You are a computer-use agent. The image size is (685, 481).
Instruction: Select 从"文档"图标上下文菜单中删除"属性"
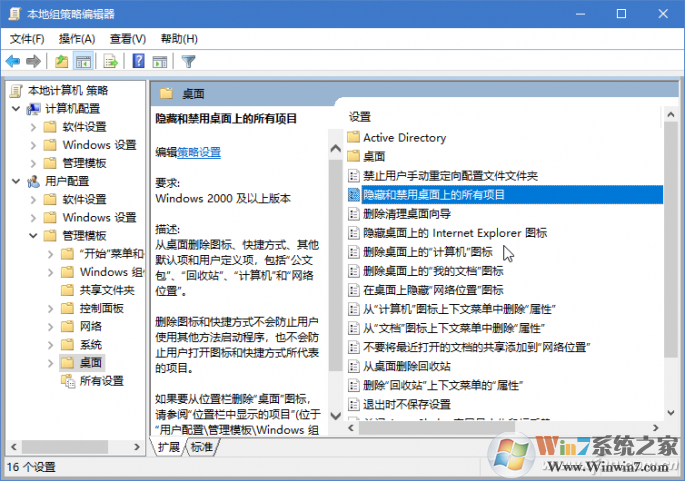click(x=453, y=328)
